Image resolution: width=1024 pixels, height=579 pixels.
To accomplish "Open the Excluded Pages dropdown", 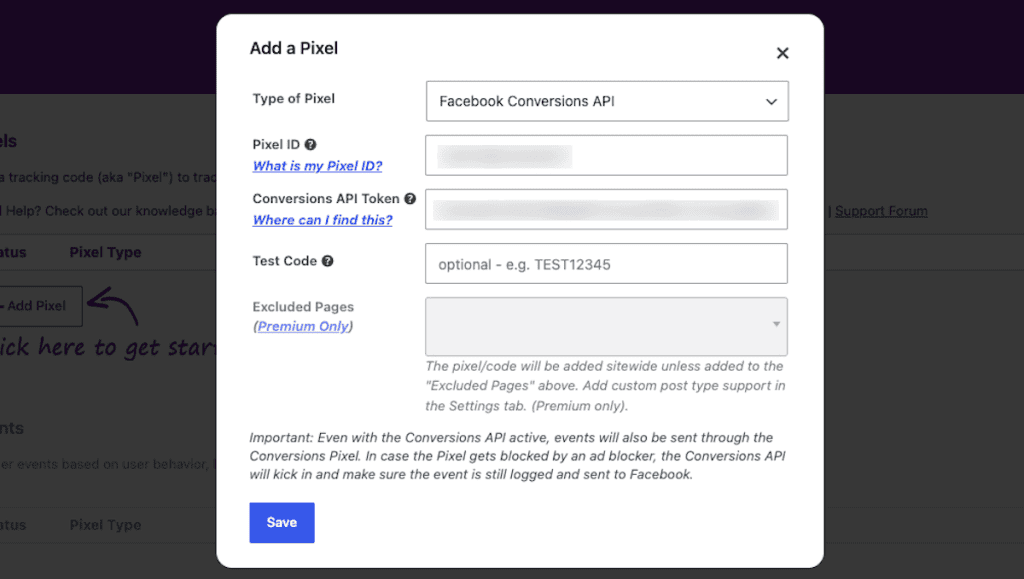I will coord(606,326).
